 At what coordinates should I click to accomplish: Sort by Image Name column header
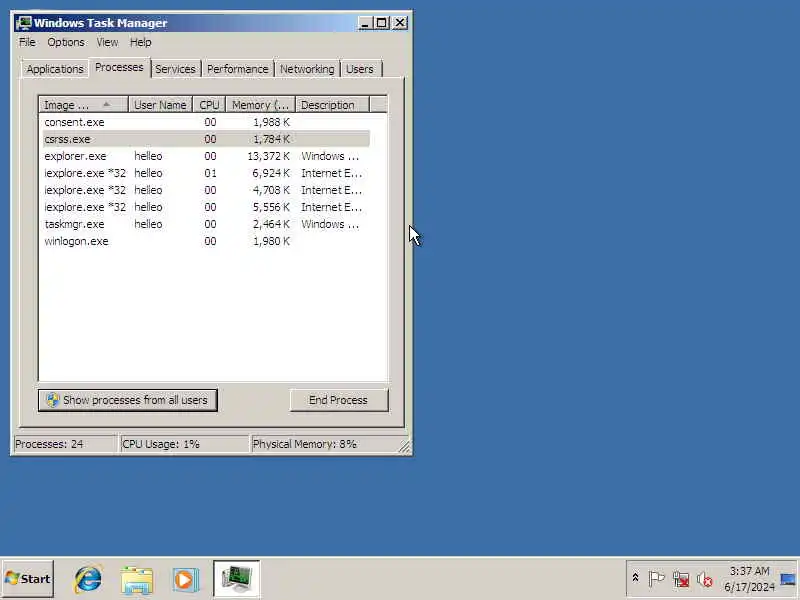[83, 105]
